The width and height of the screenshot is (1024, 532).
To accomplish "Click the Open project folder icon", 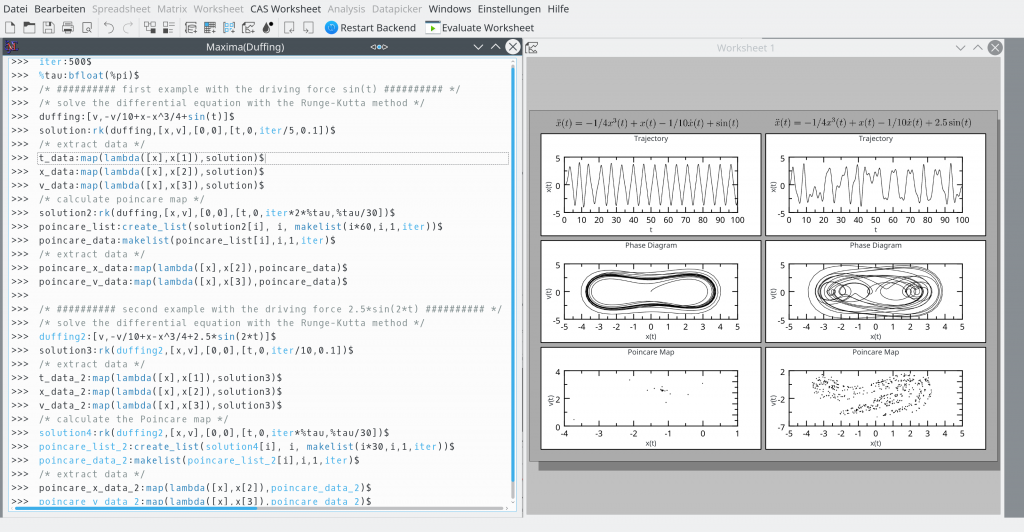I will pyautogui.click(x=30, y=27).
